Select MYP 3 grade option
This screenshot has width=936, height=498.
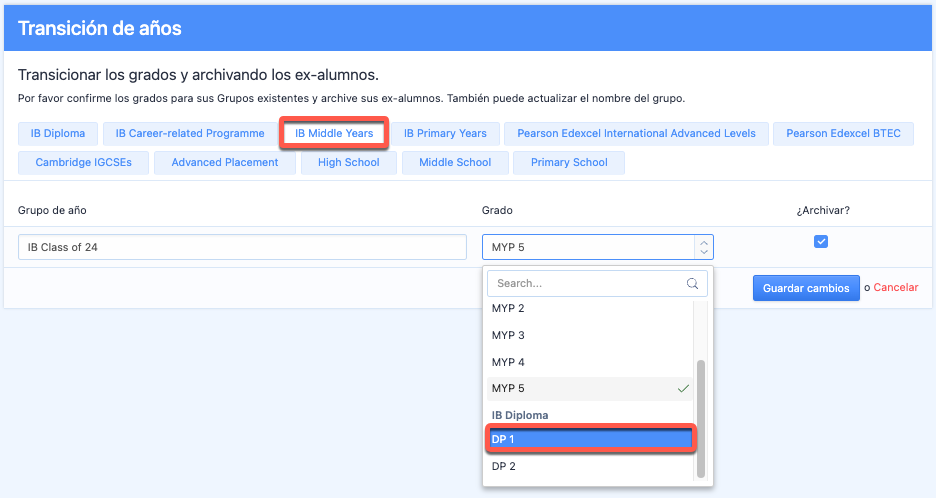pyautogui.click(x=590, y=335)
